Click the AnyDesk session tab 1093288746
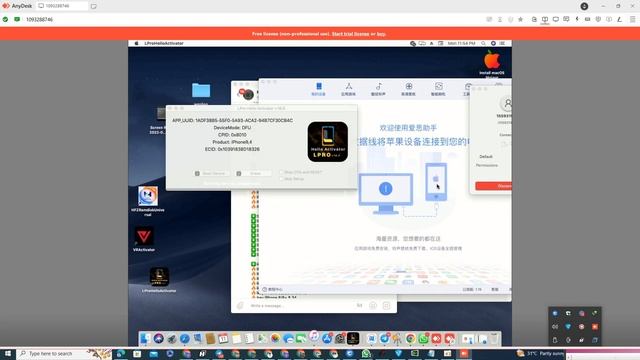 pos(62,6)
